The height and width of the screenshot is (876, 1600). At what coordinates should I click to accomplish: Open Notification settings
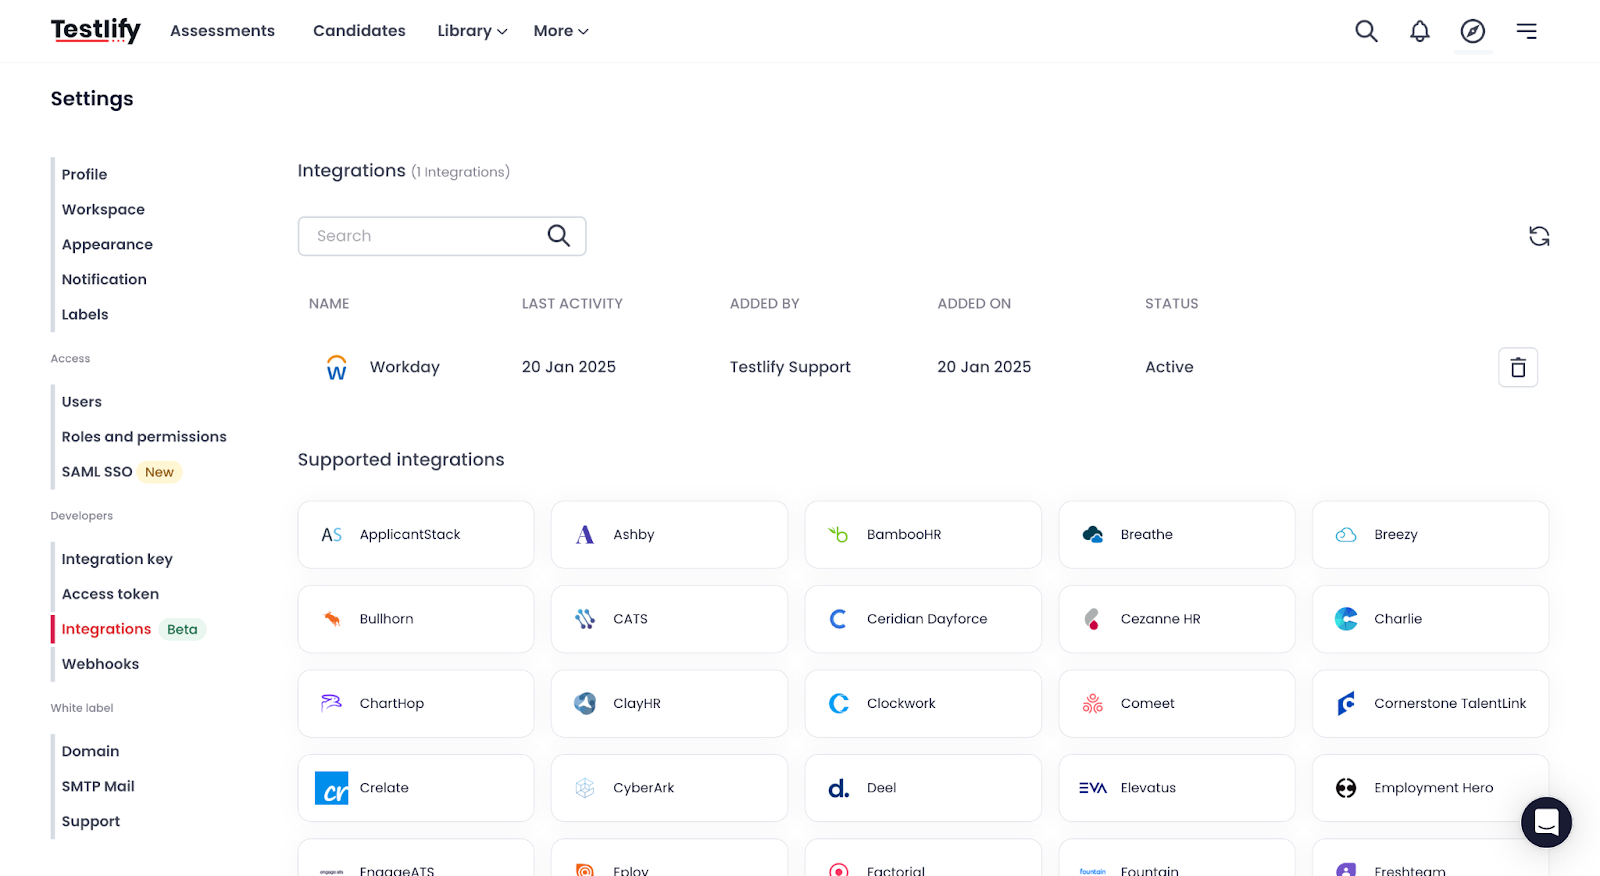pyautogui.click(x=104, y=279)
